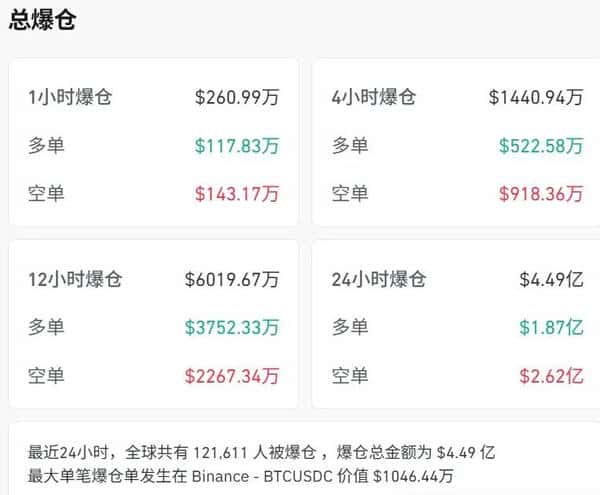The height and width of the screenshot is (495, 600).
Task: Click the green $1.87亿 long value
Action: (x=555, y=327)
